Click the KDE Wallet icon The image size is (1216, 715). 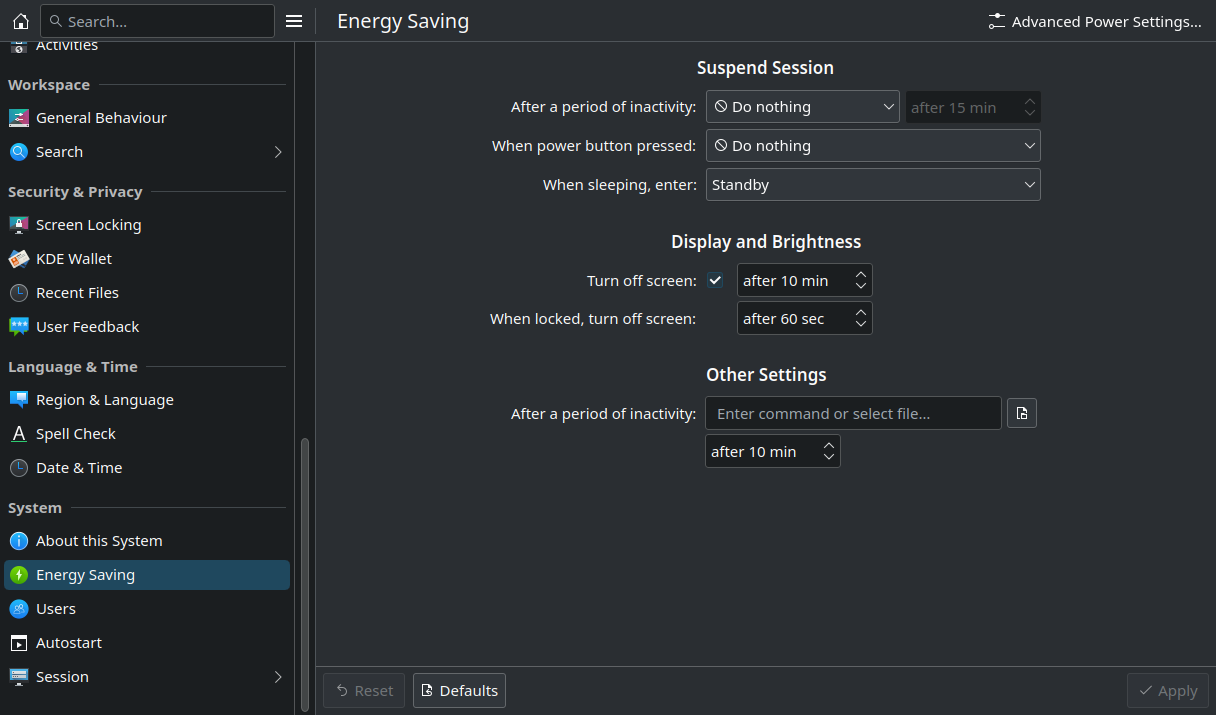pyautogui.click(x=19, y=259)
